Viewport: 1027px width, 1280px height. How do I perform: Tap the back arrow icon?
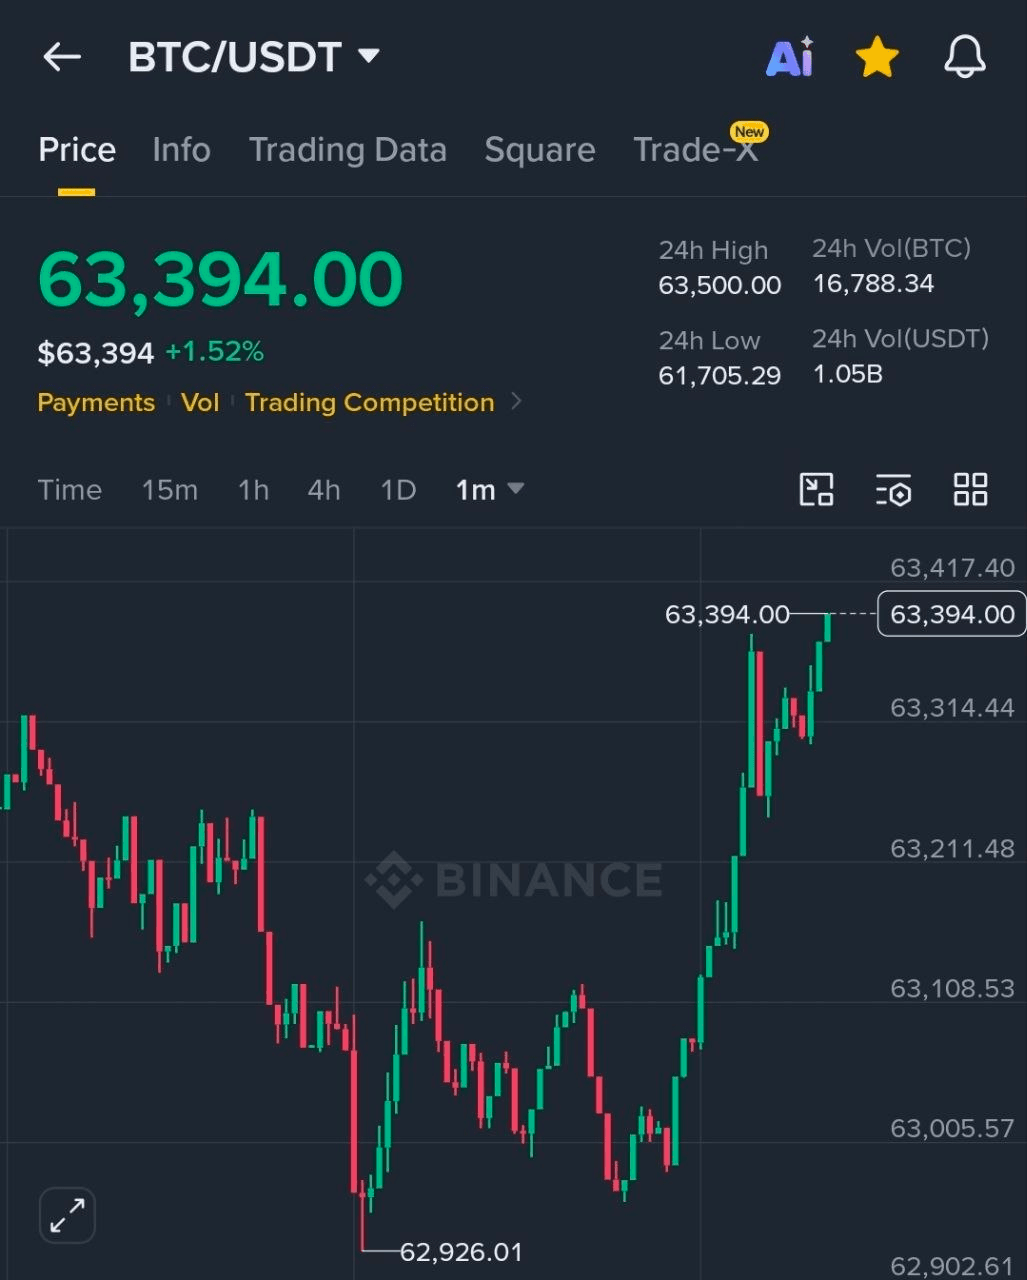pos(62,57)
